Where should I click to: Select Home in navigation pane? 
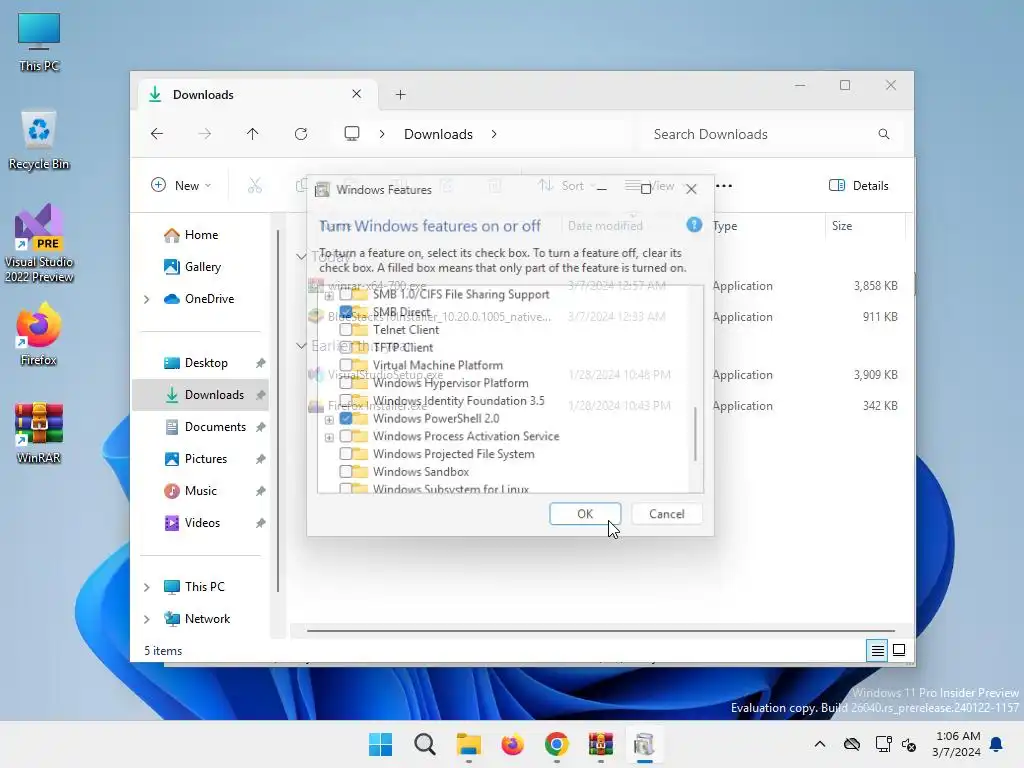point(200,234)
